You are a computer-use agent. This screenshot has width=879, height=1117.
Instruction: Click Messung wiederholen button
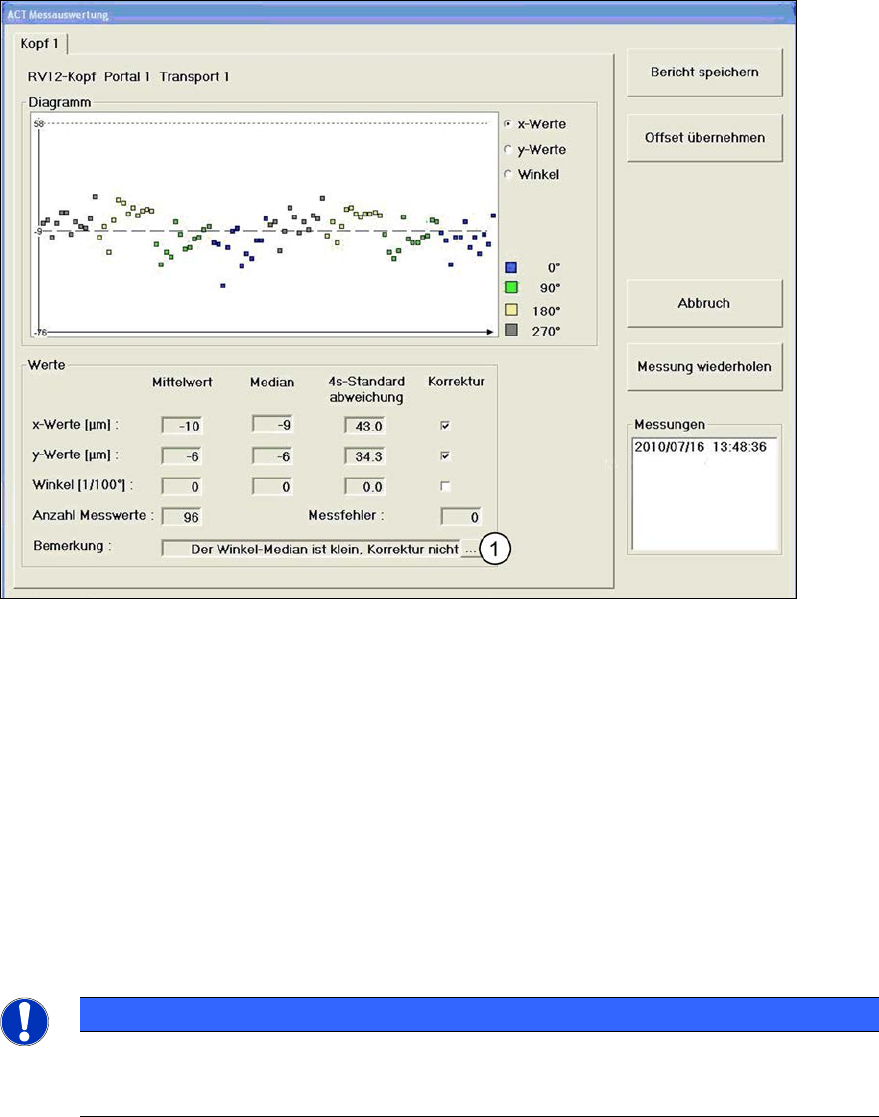coord(704,367)
